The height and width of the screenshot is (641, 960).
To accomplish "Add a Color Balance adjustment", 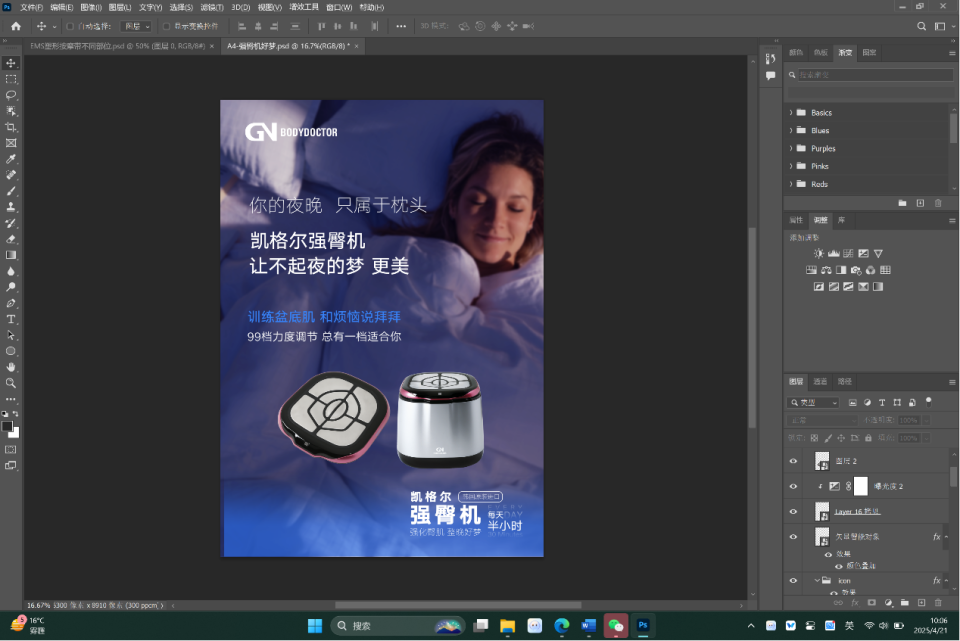I will click(827, 270).
